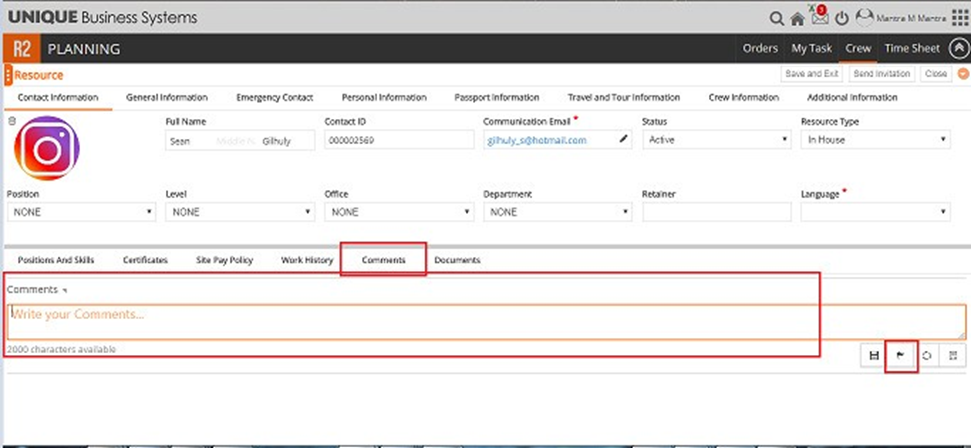Open the Documents sub-tab
The width and height of the screenshot is (971, 448).
pyautogui.click(x=457, y=260)
